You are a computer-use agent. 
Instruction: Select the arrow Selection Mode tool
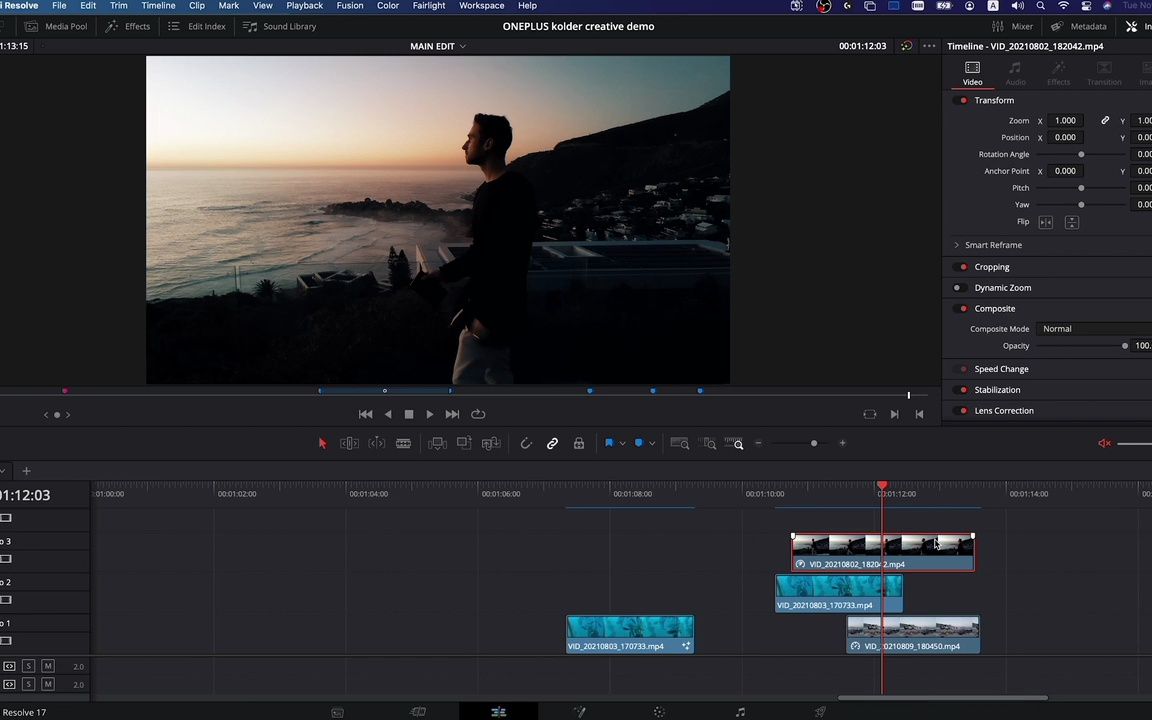click(322, 443)
